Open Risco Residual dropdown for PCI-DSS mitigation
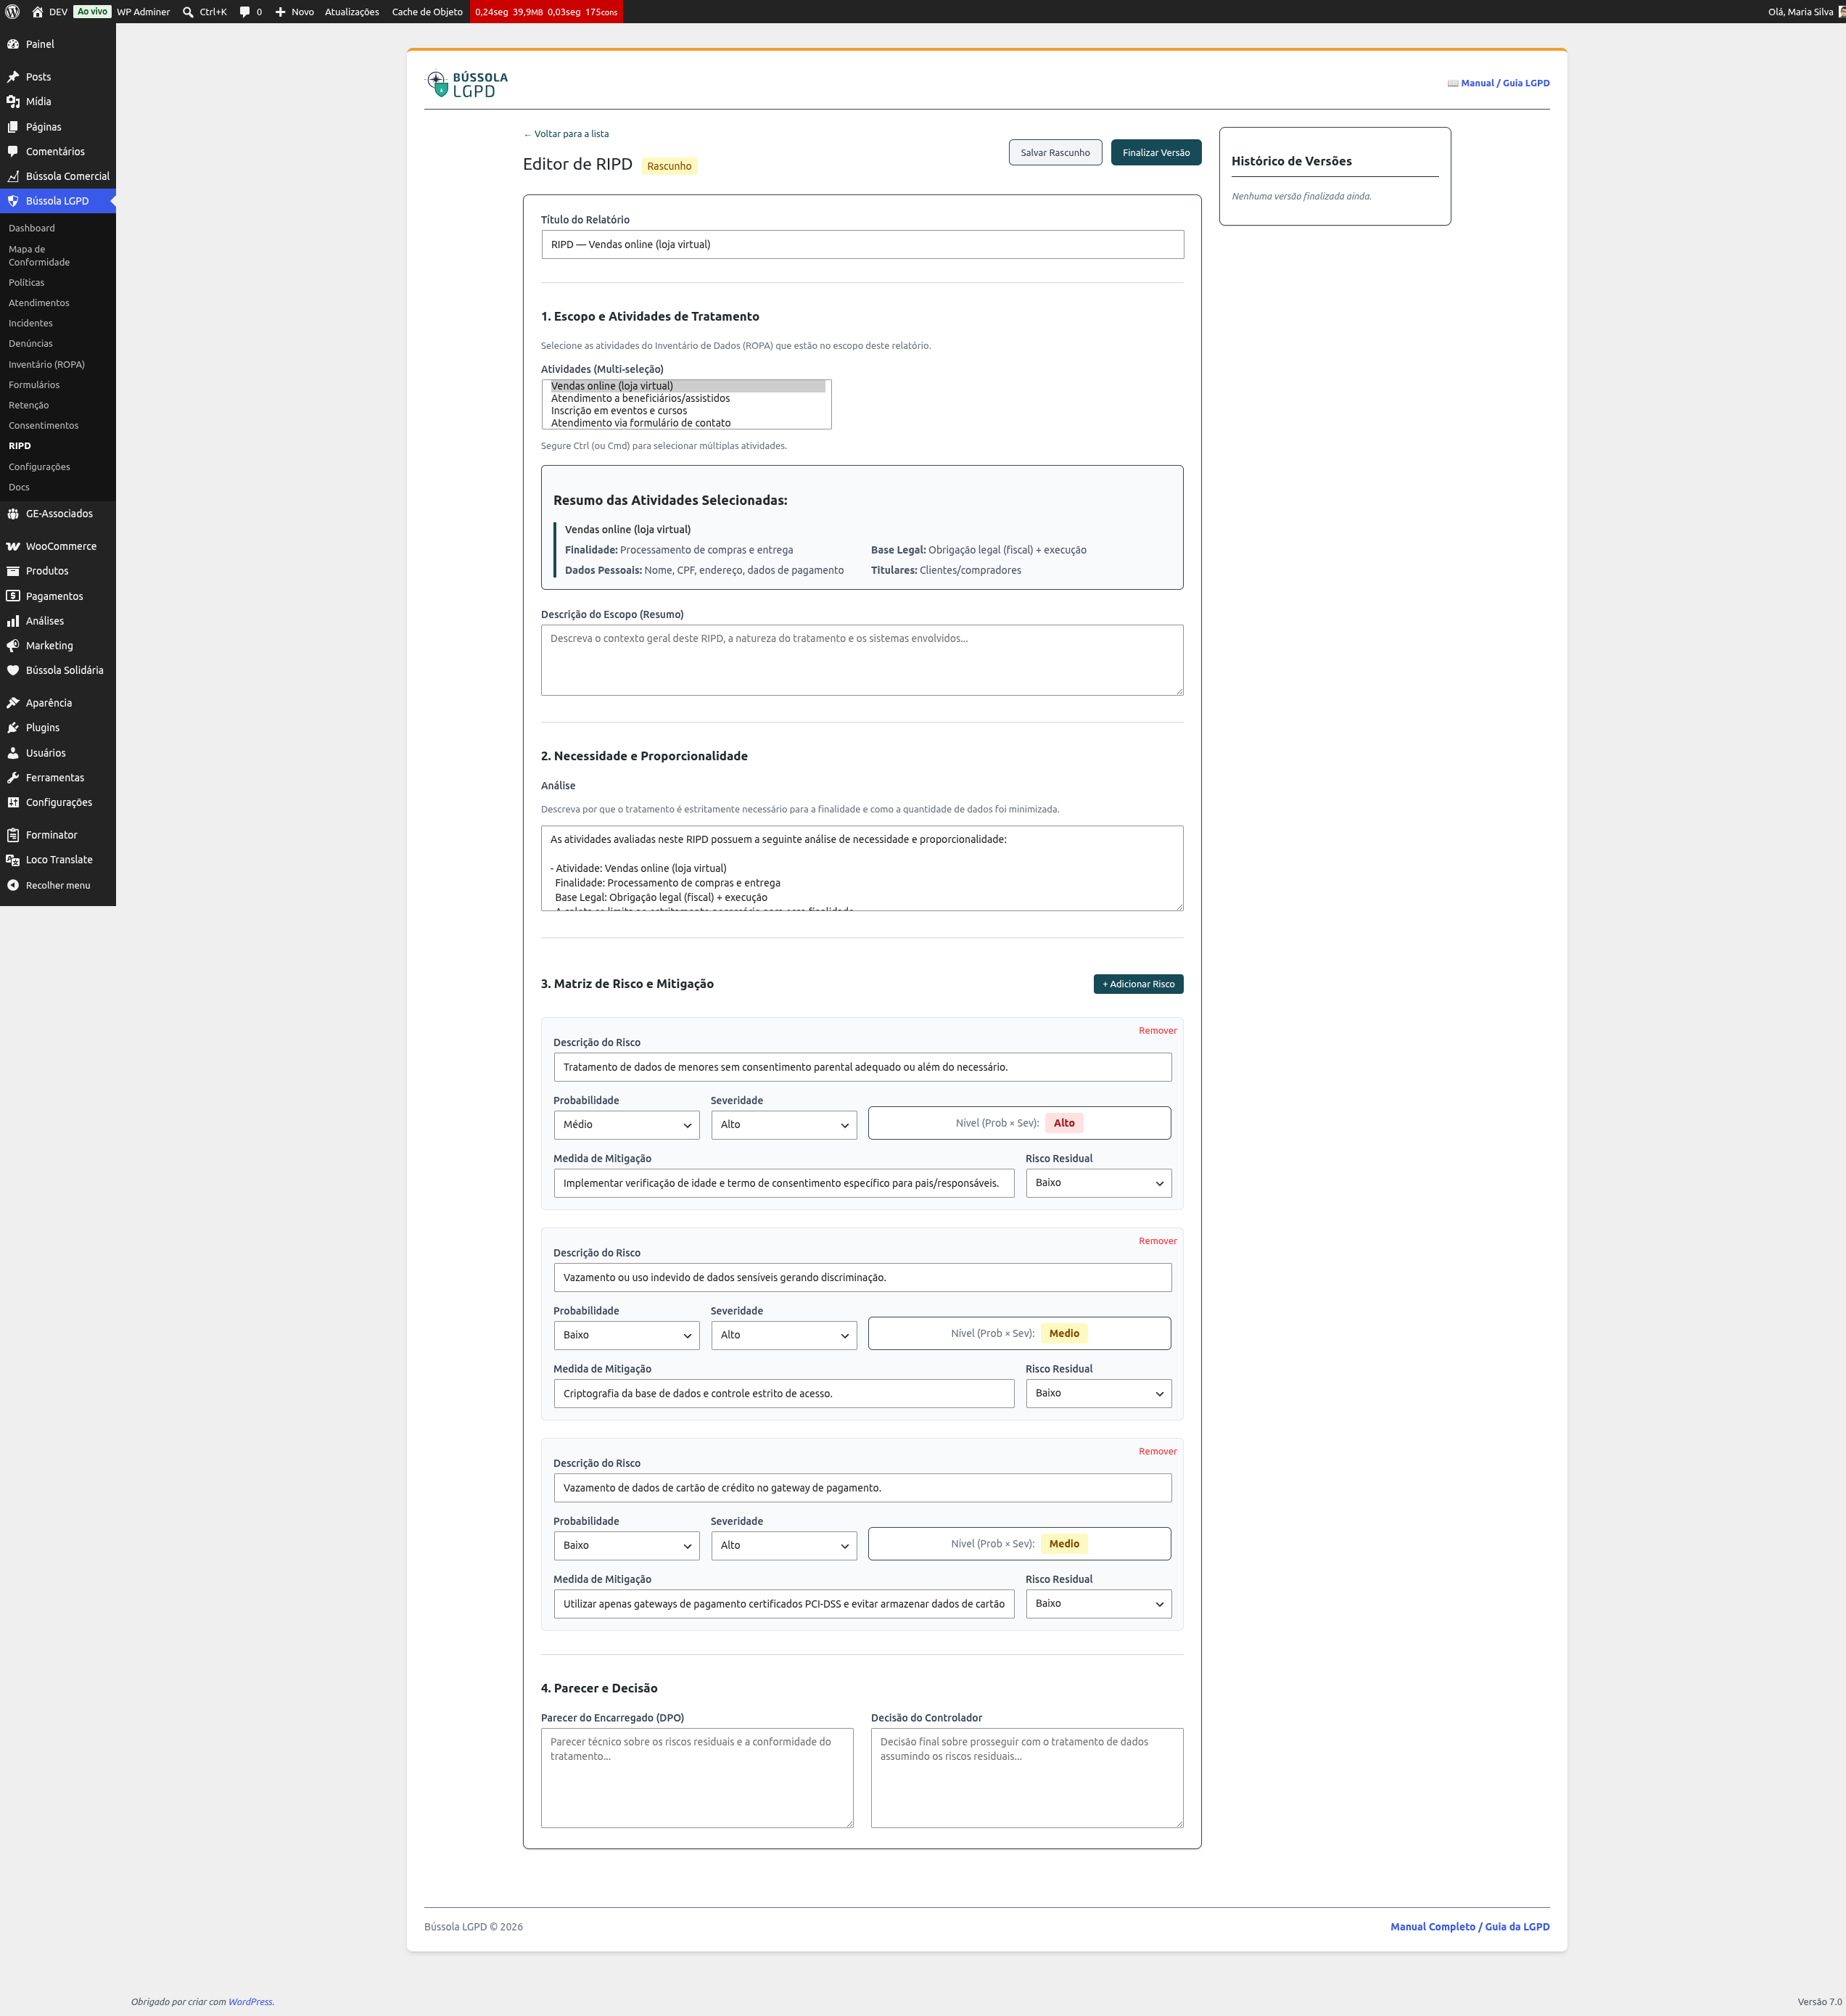This screenshot has height=2016, width=1846. click(1098, 1603)
